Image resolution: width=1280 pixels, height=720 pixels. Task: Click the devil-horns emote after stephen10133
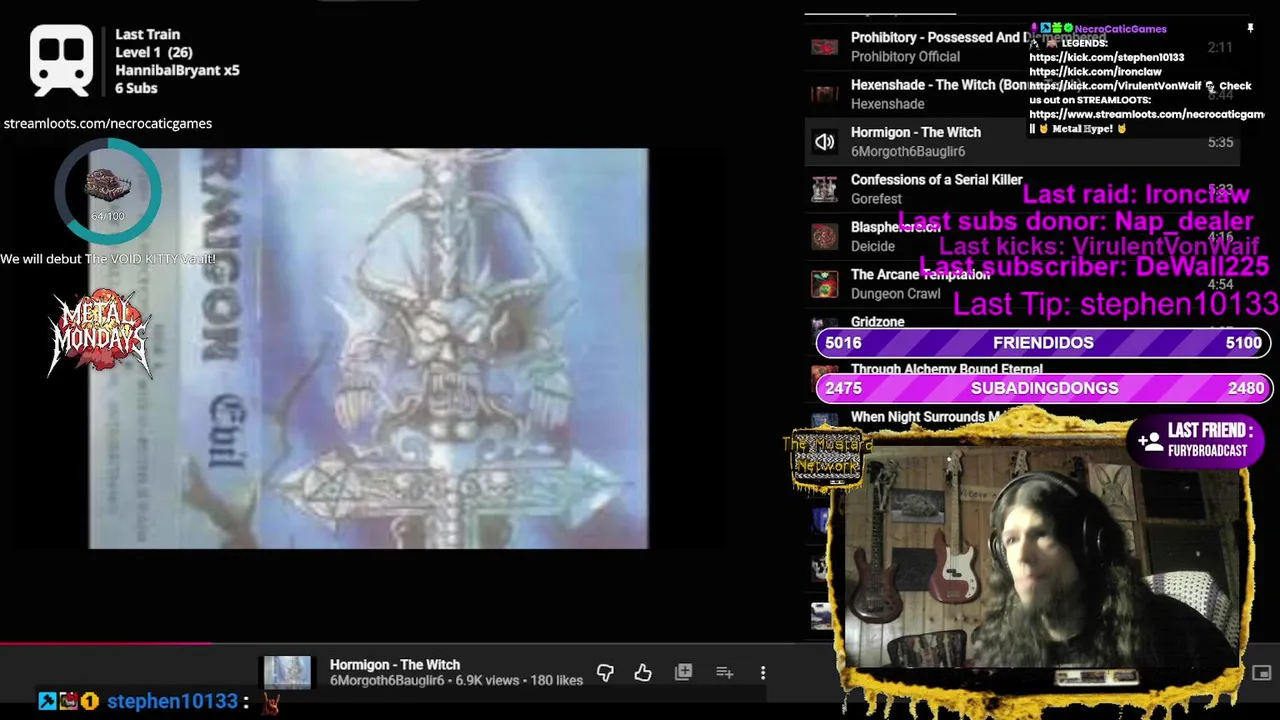pyautogui.click(x=270, y=702)
